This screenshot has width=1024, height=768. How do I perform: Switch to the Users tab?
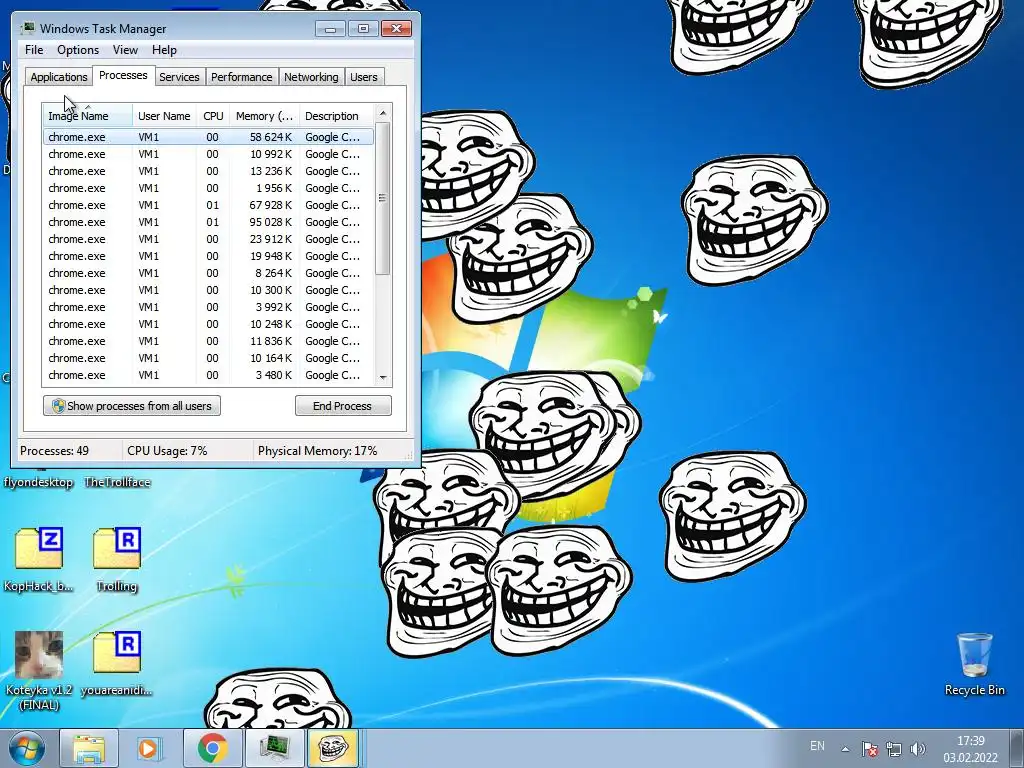(x=363, y=76)
